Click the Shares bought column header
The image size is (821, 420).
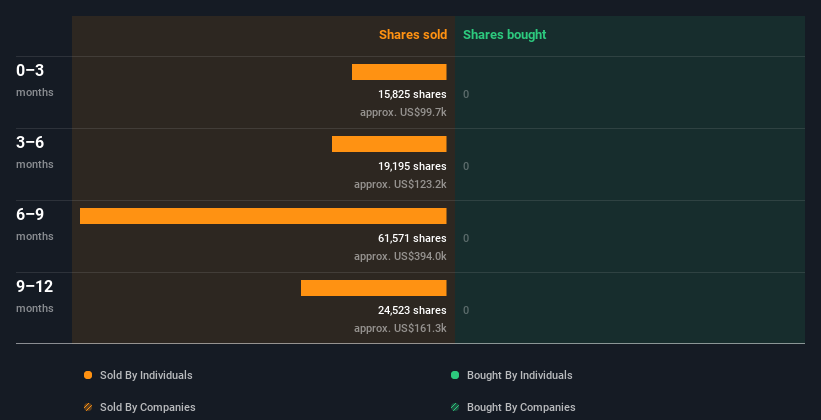[505, 35]
